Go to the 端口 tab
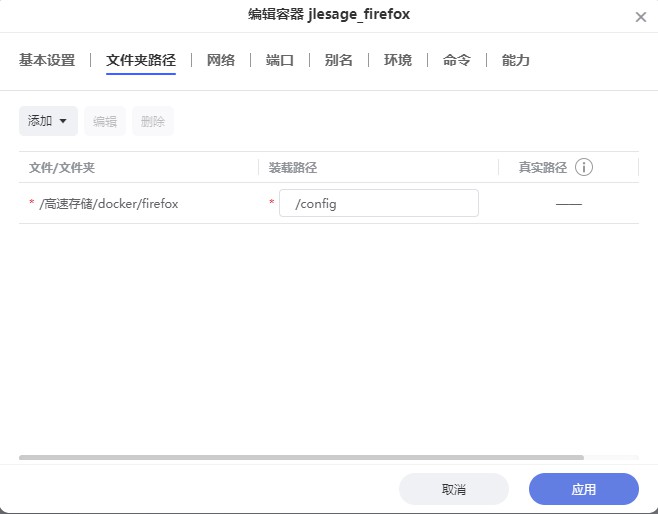Screen dimensions: 658x514 coord(279,60)
